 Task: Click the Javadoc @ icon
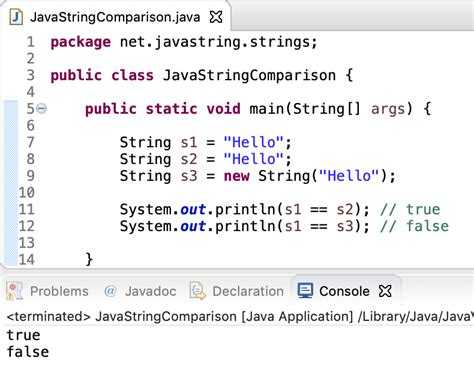click(x=110, y=291)
